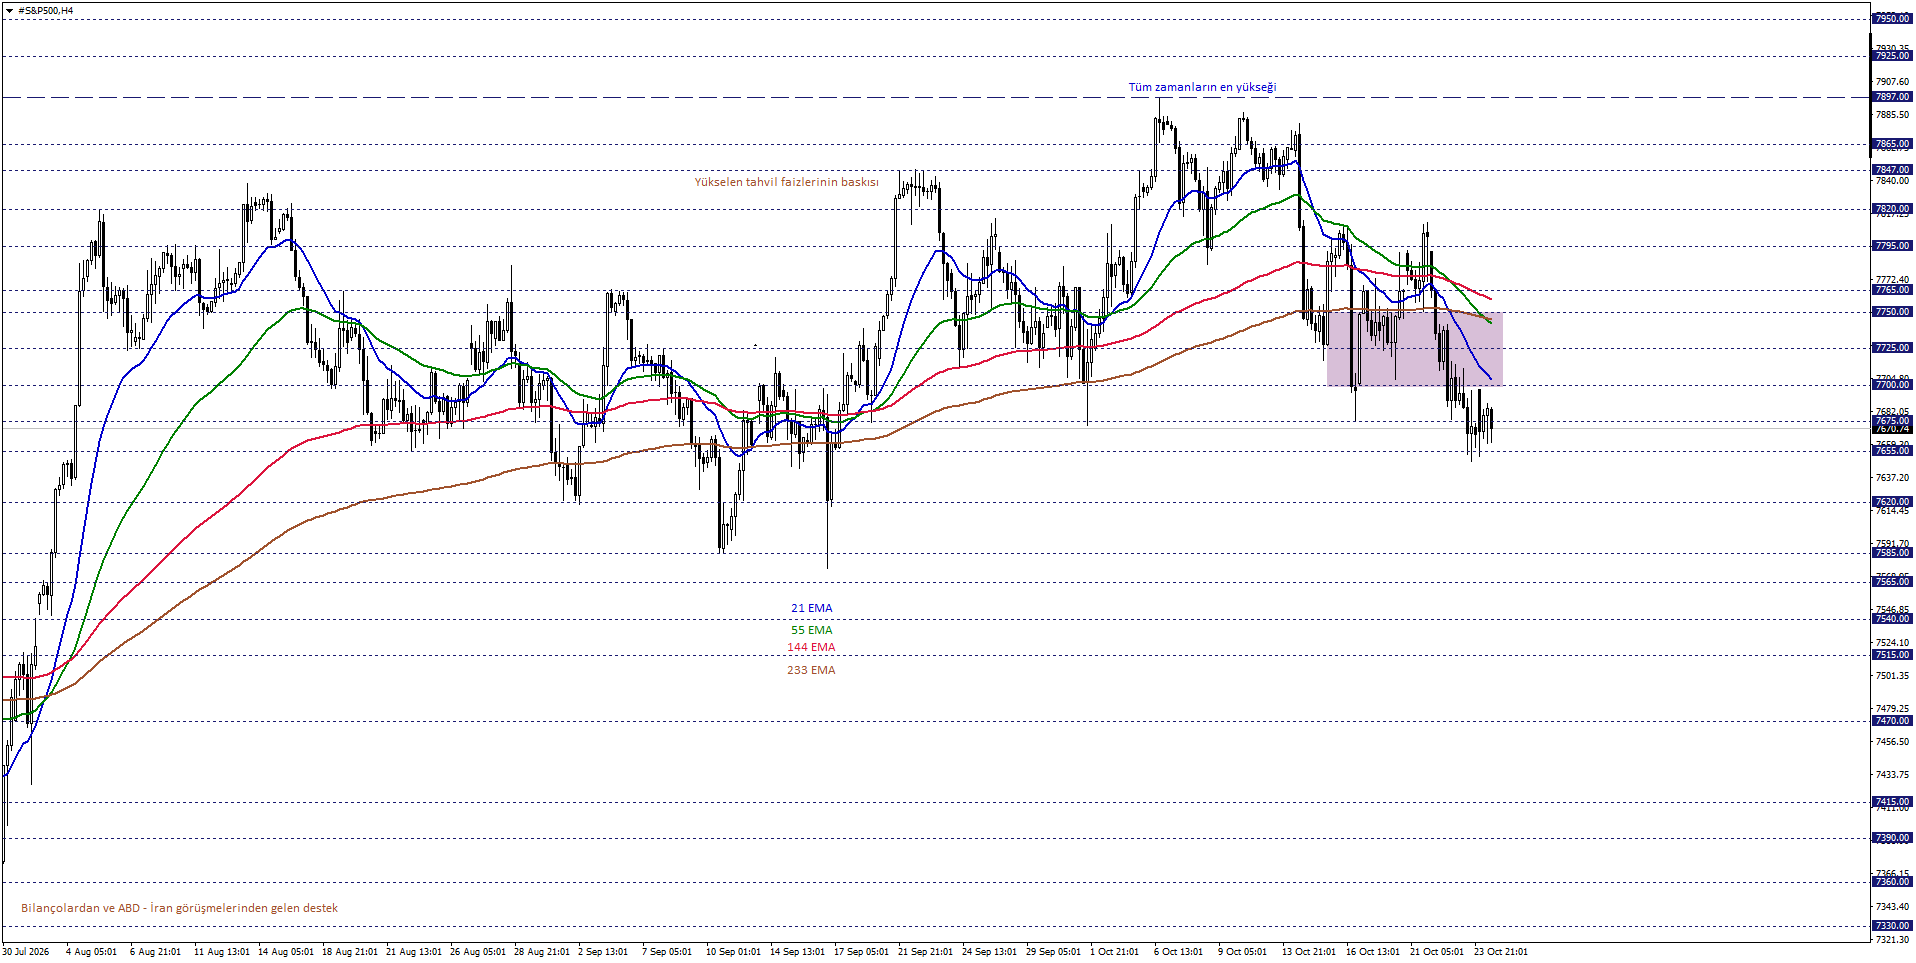Click the 7950.00 price level tag
The image size is (1916, 963).
(x=1891, y=19)
